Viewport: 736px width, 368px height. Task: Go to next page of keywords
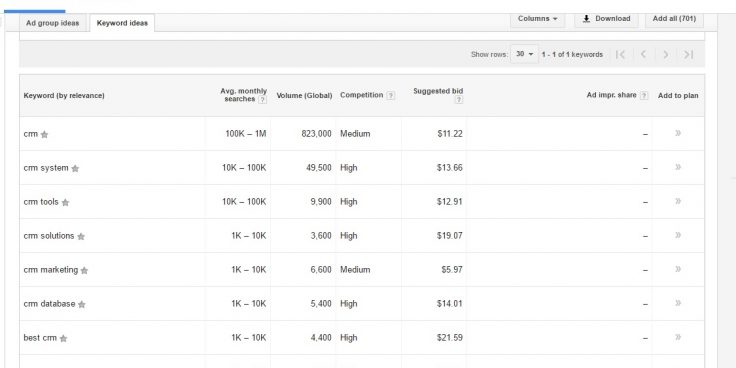point(666,54)
